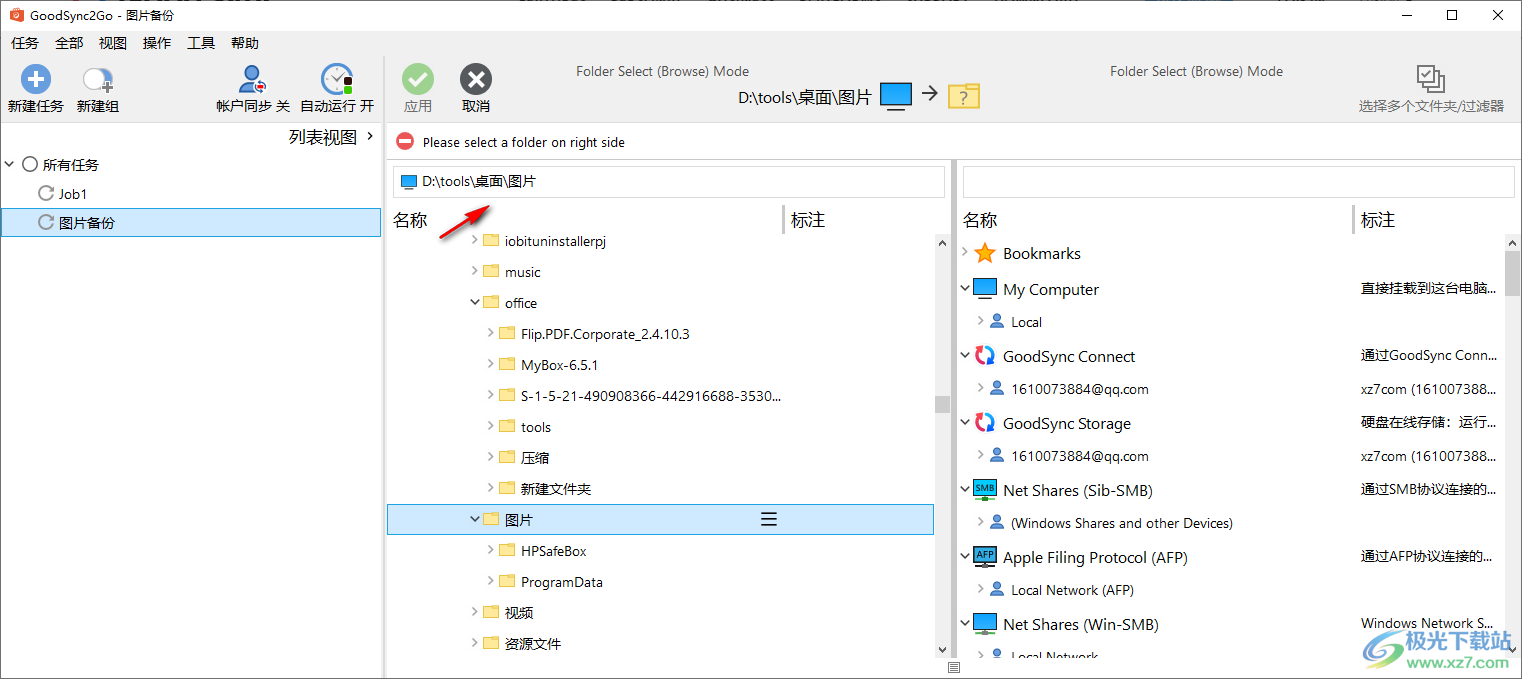This screenshot has height=679, width=1522.
Task: Expand the Bookmarks section
Action: pos(965,253)
